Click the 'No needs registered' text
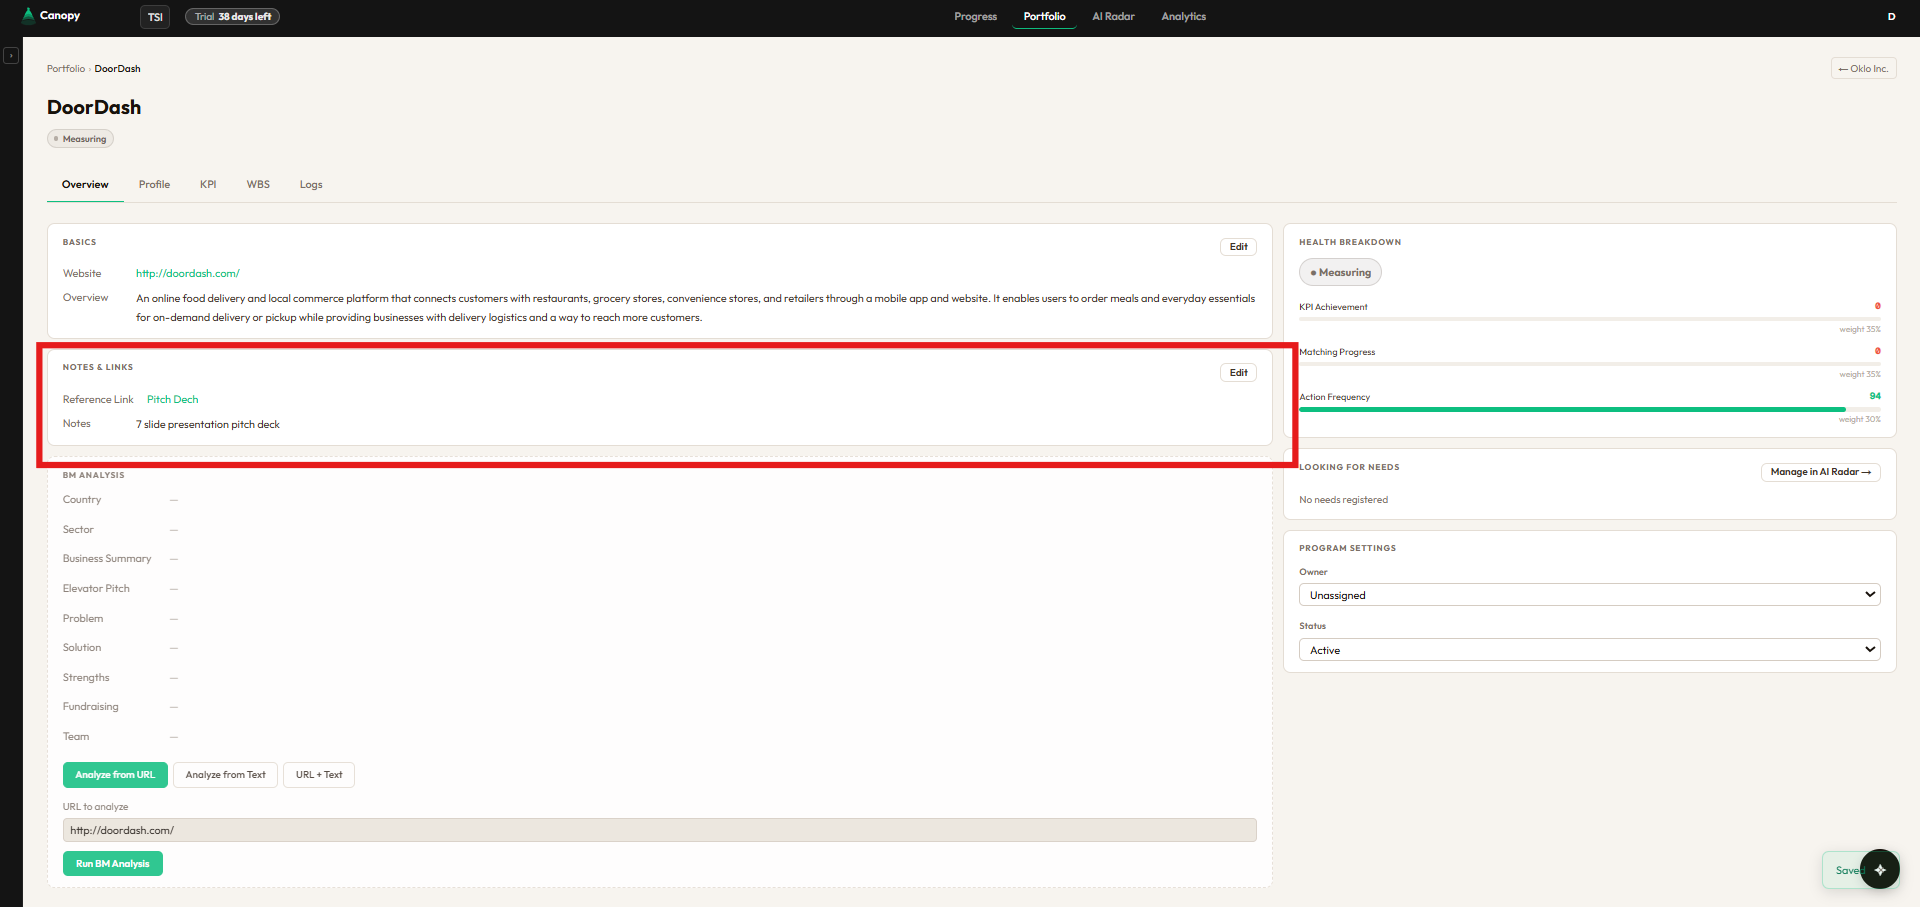Image resolution: width=1920 pixels, height=907 pixels. (x=1343, y=500)
